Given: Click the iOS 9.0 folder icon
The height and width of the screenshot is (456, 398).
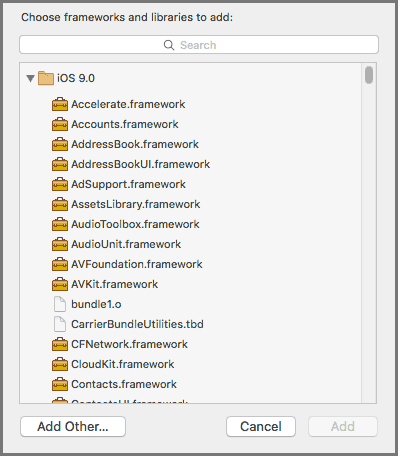Looking at the screenshot, I should click(46, 78).
